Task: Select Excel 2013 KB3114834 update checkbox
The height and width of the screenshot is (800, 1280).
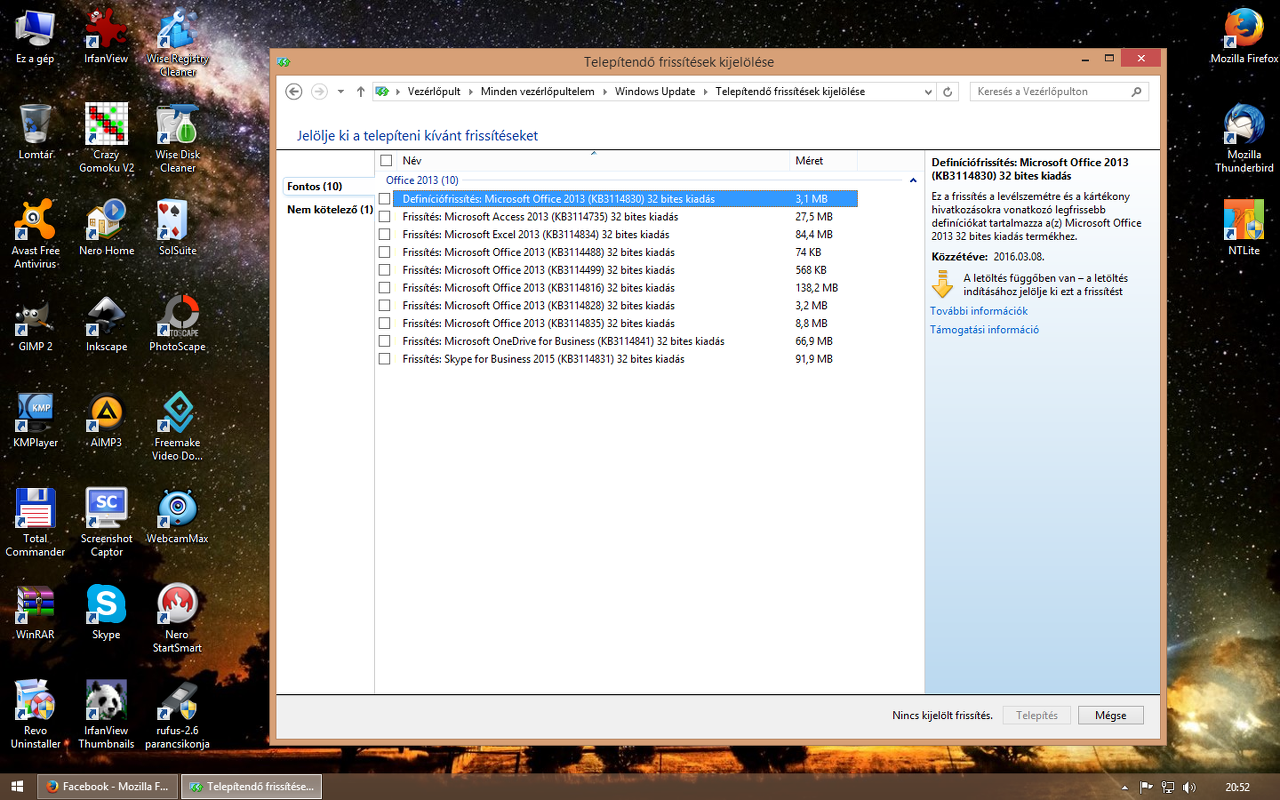Action: (x=385, y=235)
